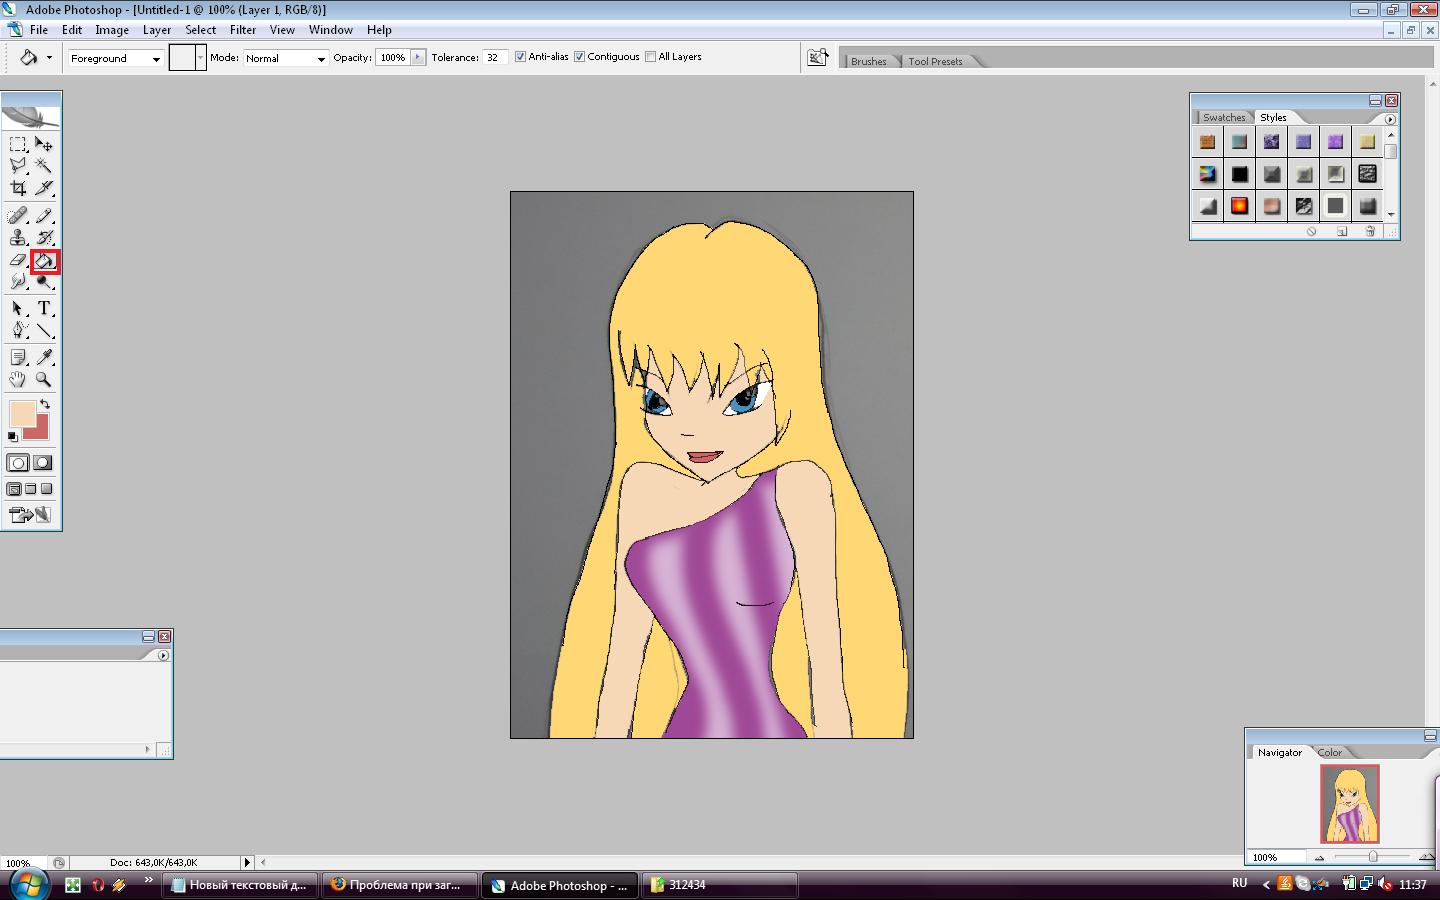Open the Tool Presets tab
Image resolution: width=1440 pixels, height=900 pixels.
click(x=935, y=62)
